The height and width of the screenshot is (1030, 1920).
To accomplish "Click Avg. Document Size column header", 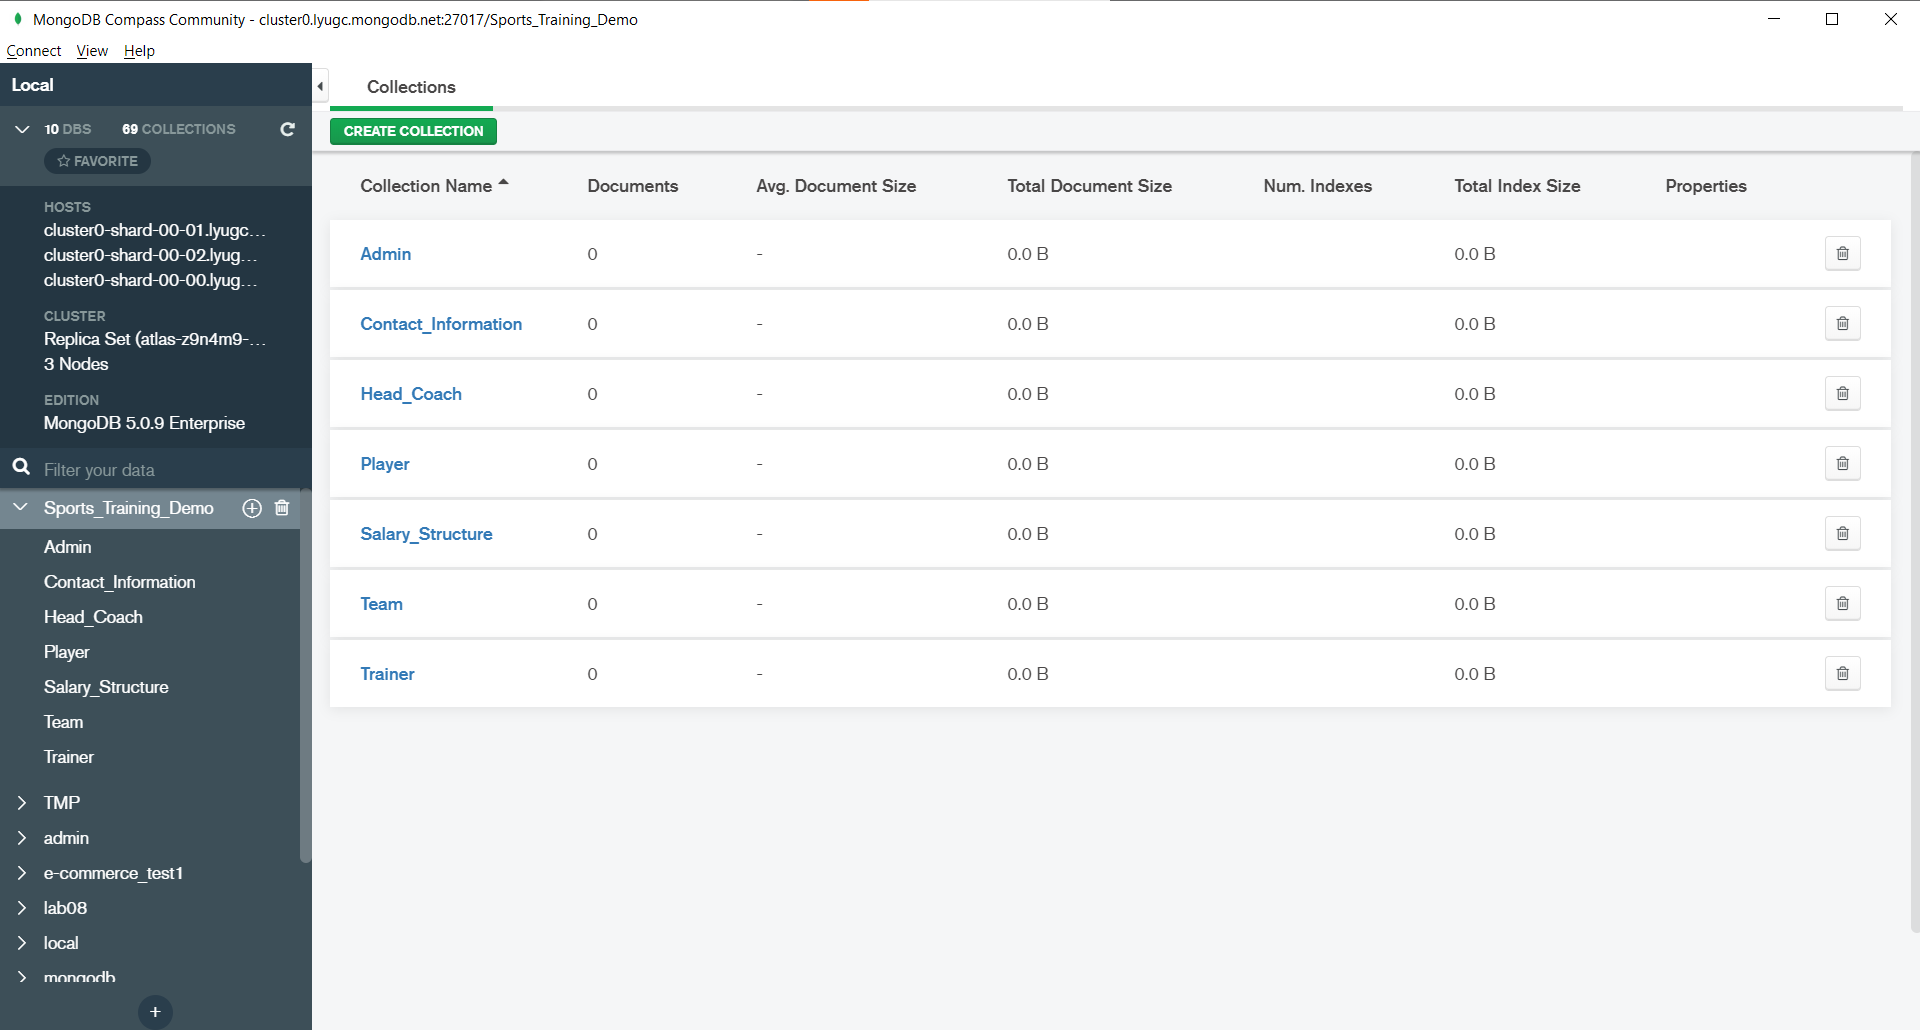I will [x=836, y=186].
